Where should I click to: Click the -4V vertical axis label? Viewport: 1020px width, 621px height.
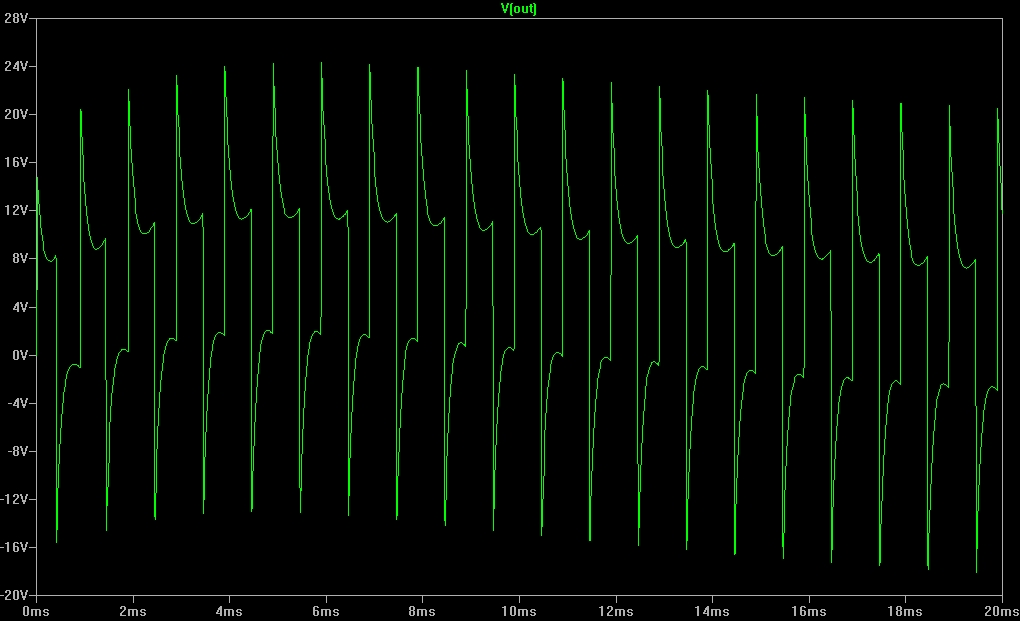coord(18,403)
